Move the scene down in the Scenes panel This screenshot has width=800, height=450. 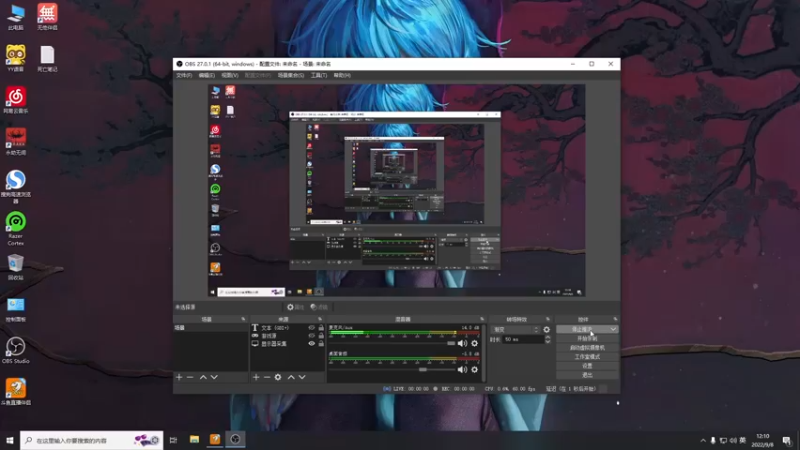point(214,377)
